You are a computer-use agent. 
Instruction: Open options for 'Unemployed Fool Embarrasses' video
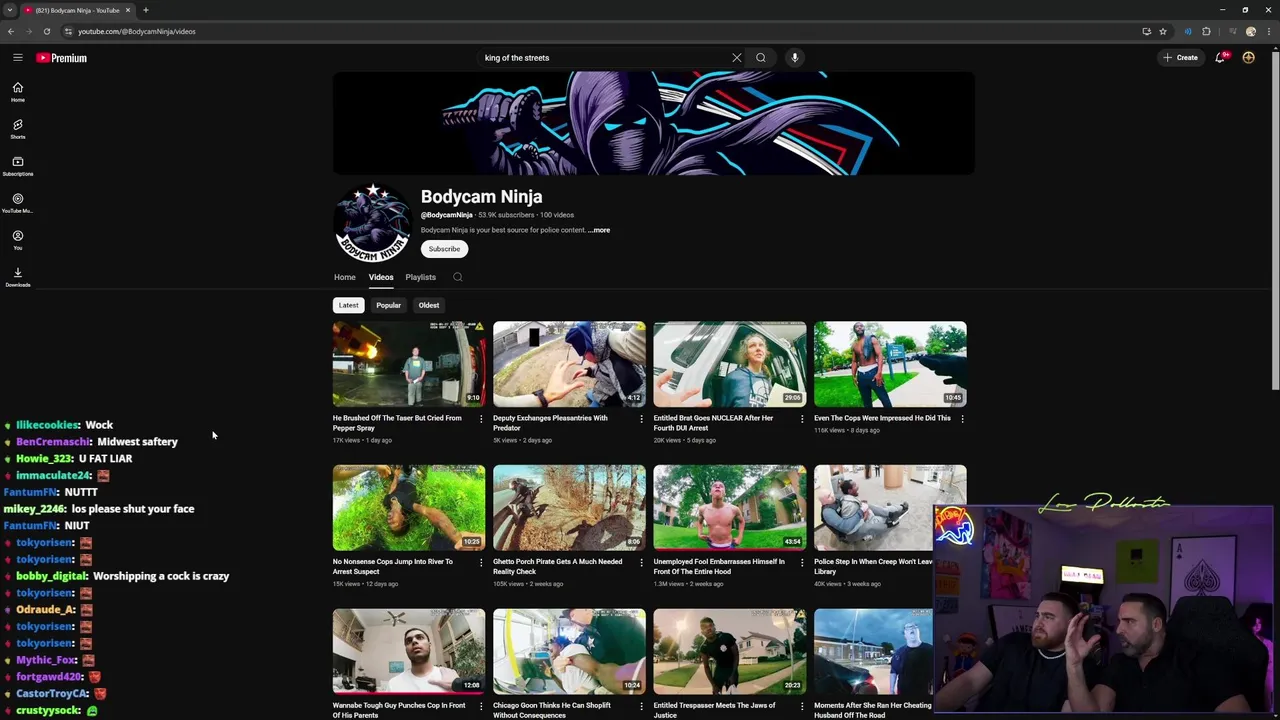[x=802, y=562]
